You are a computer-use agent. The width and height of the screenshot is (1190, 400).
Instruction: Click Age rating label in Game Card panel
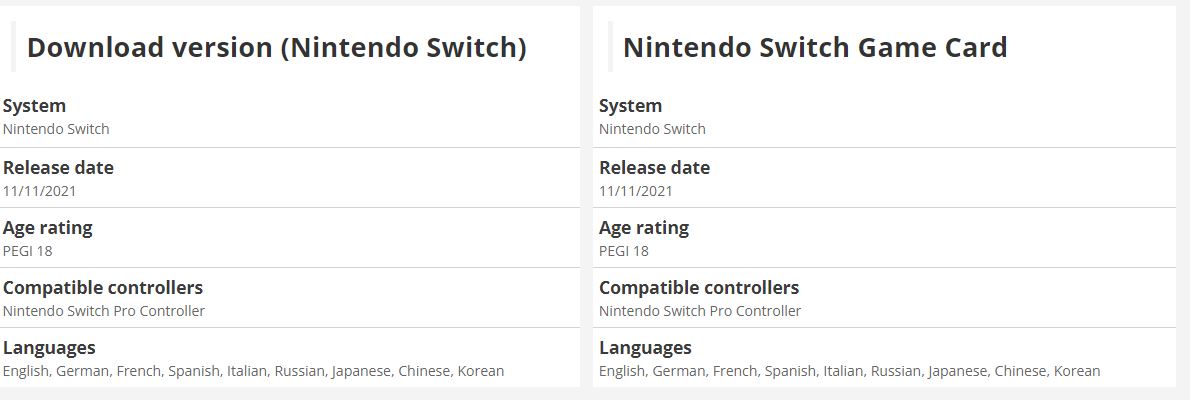644,228
